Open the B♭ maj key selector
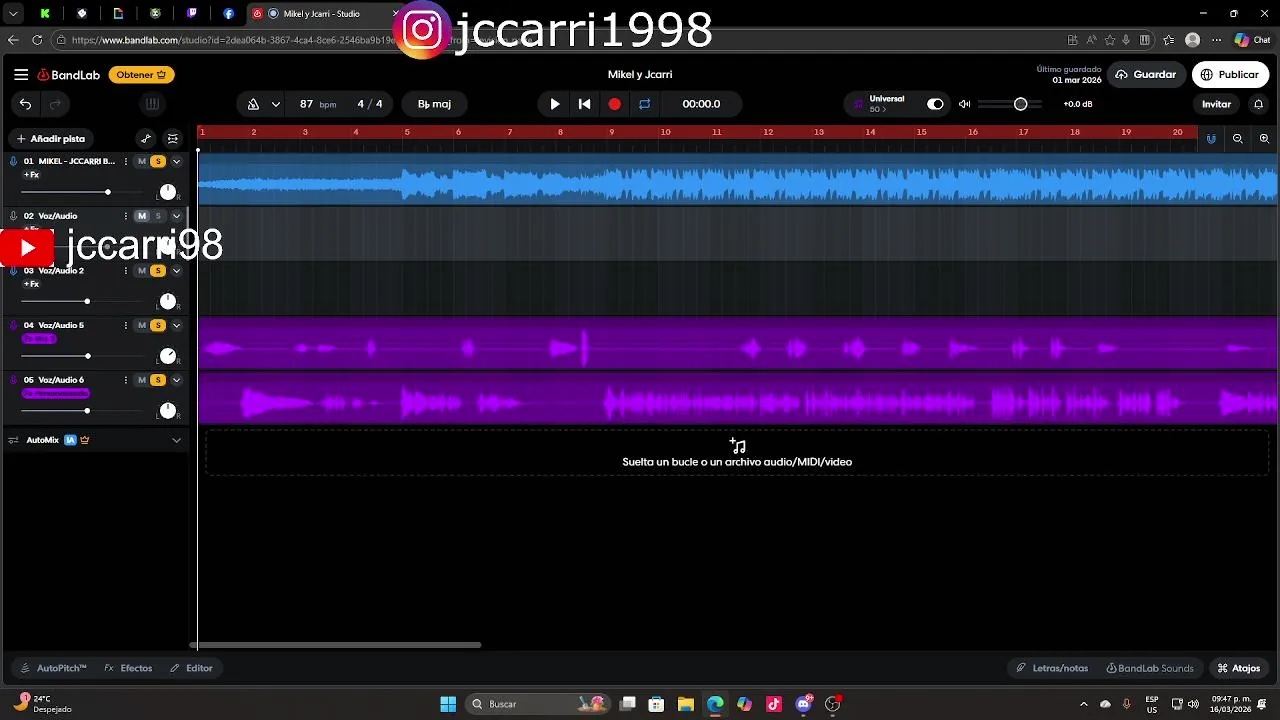The width and height of the screenshot is (1280, 720). tap(434, 104)
